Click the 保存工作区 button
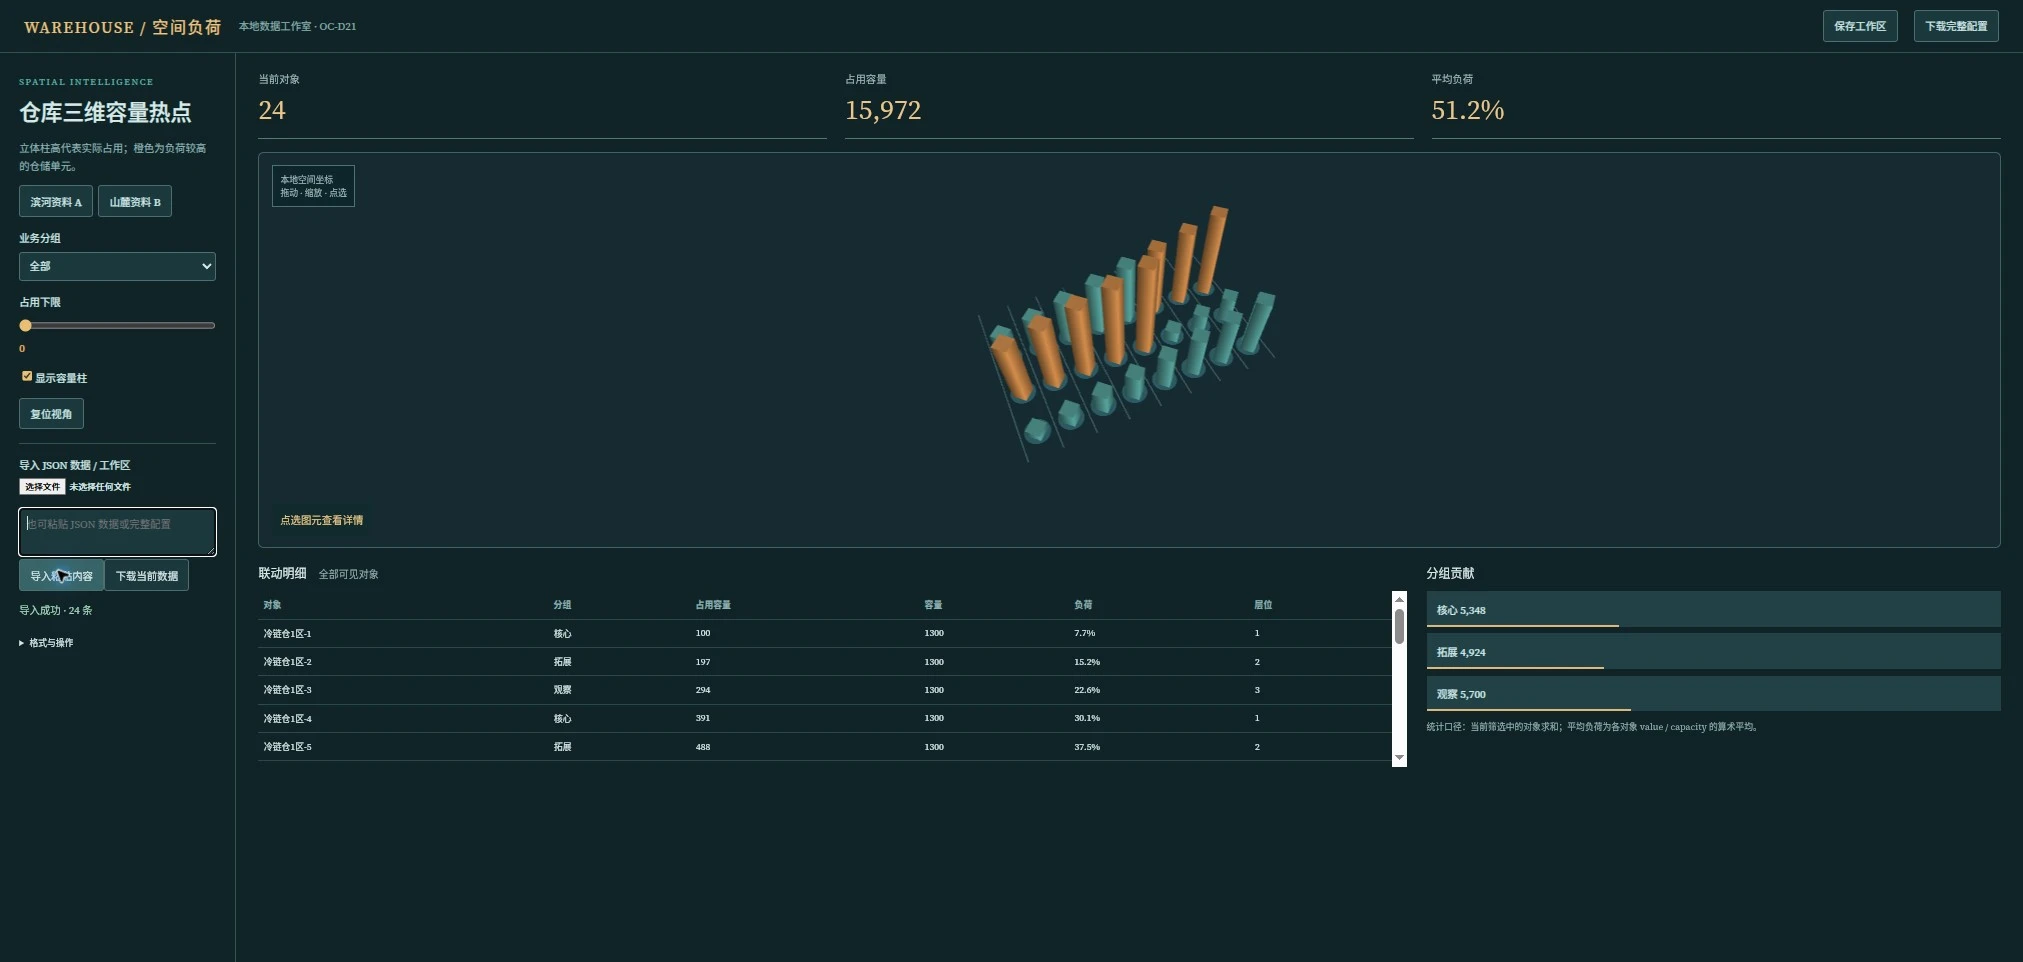This screenshot has height=962, width=2023. pos(1860,26)
